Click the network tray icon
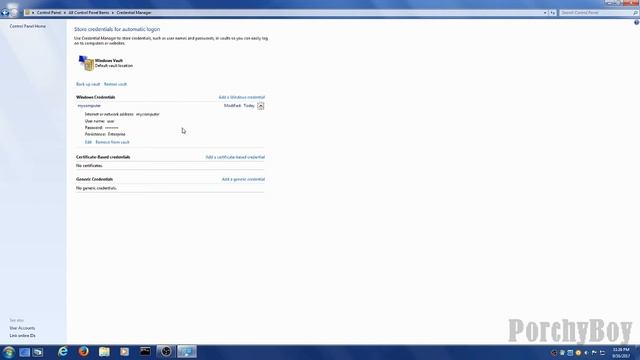Viewport: 640px width, 360px height. coord(602,353)
